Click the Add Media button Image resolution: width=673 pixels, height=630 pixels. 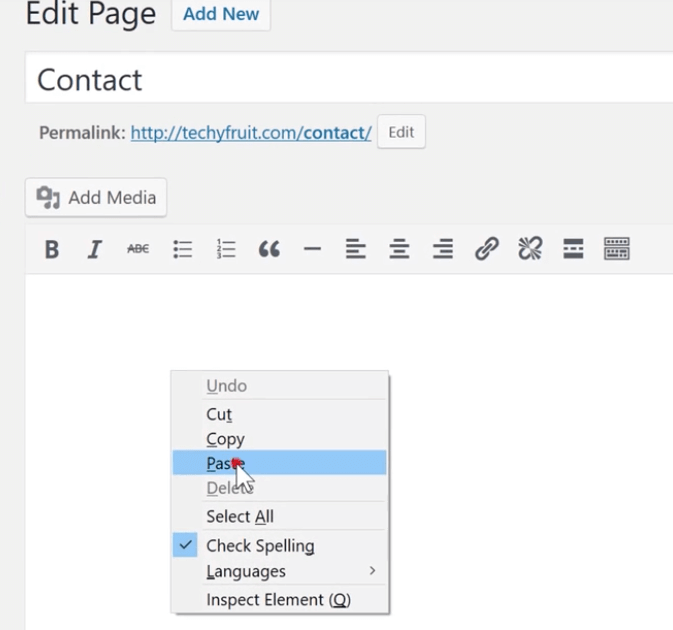click(x=96, y=197)
